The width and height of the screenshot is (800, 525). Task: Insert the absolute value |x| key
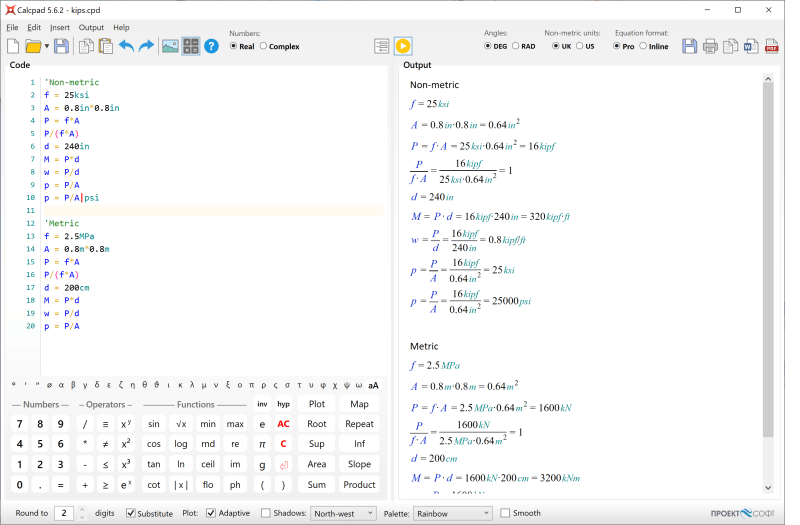[x=181, y=485]
